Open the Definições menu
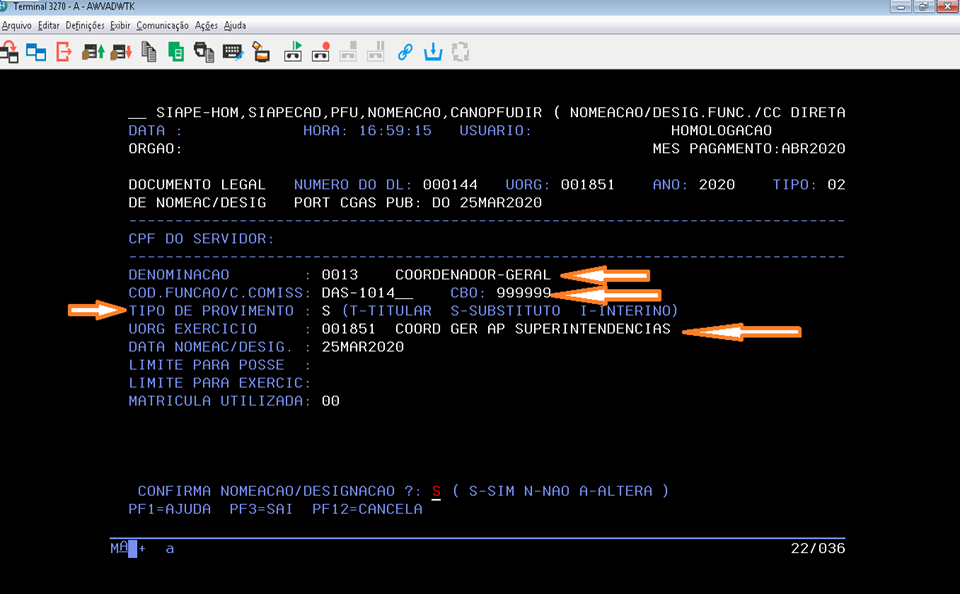Image resolution: width=960 pixels, height=594 pixels. click(85, 25)
